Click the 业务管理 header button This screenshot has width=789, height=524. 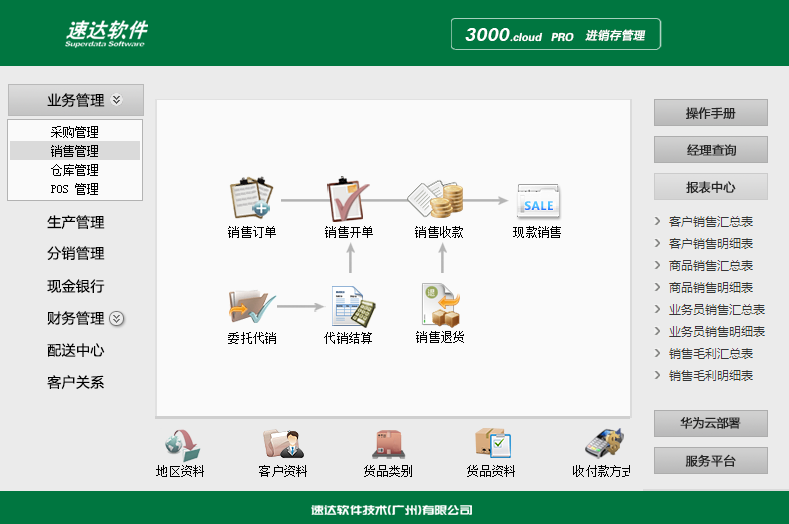(76, 100)
